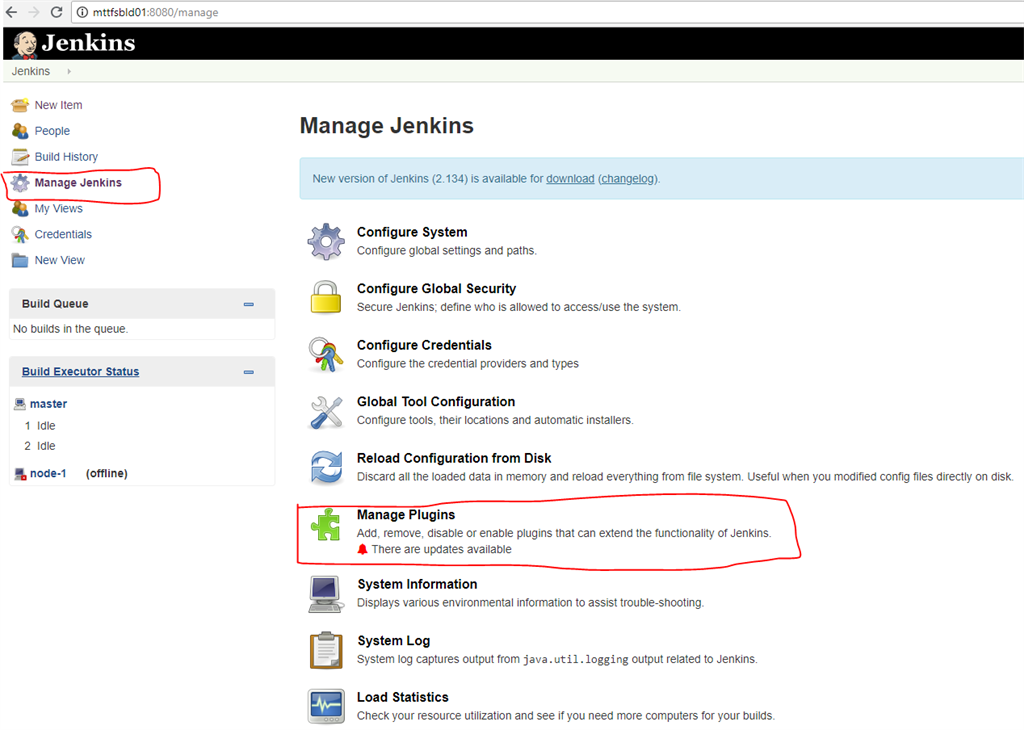Click the New Item box icon
Image resolution: width=1024 pixels, height=730 pixels.
(20, 104)
